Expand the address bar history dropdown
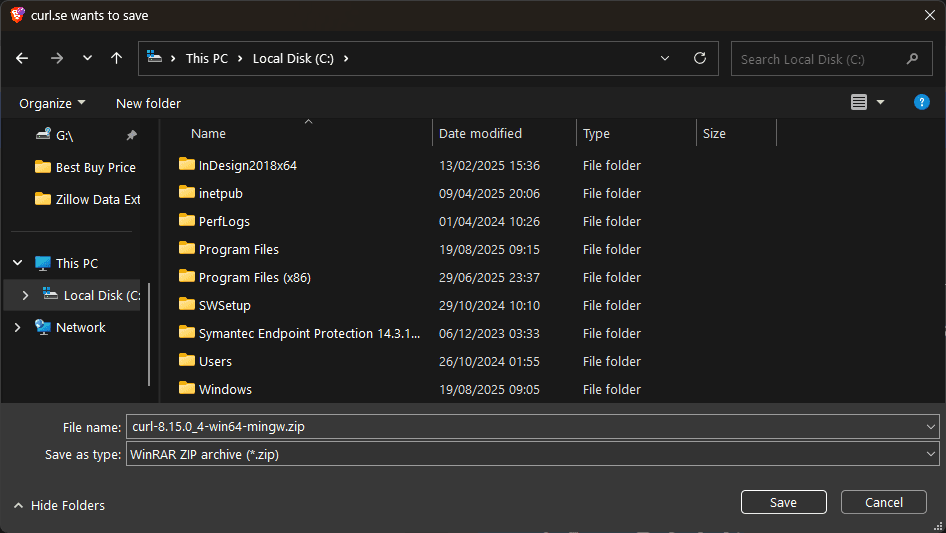The image size is (946, 533). coord(665,58)
